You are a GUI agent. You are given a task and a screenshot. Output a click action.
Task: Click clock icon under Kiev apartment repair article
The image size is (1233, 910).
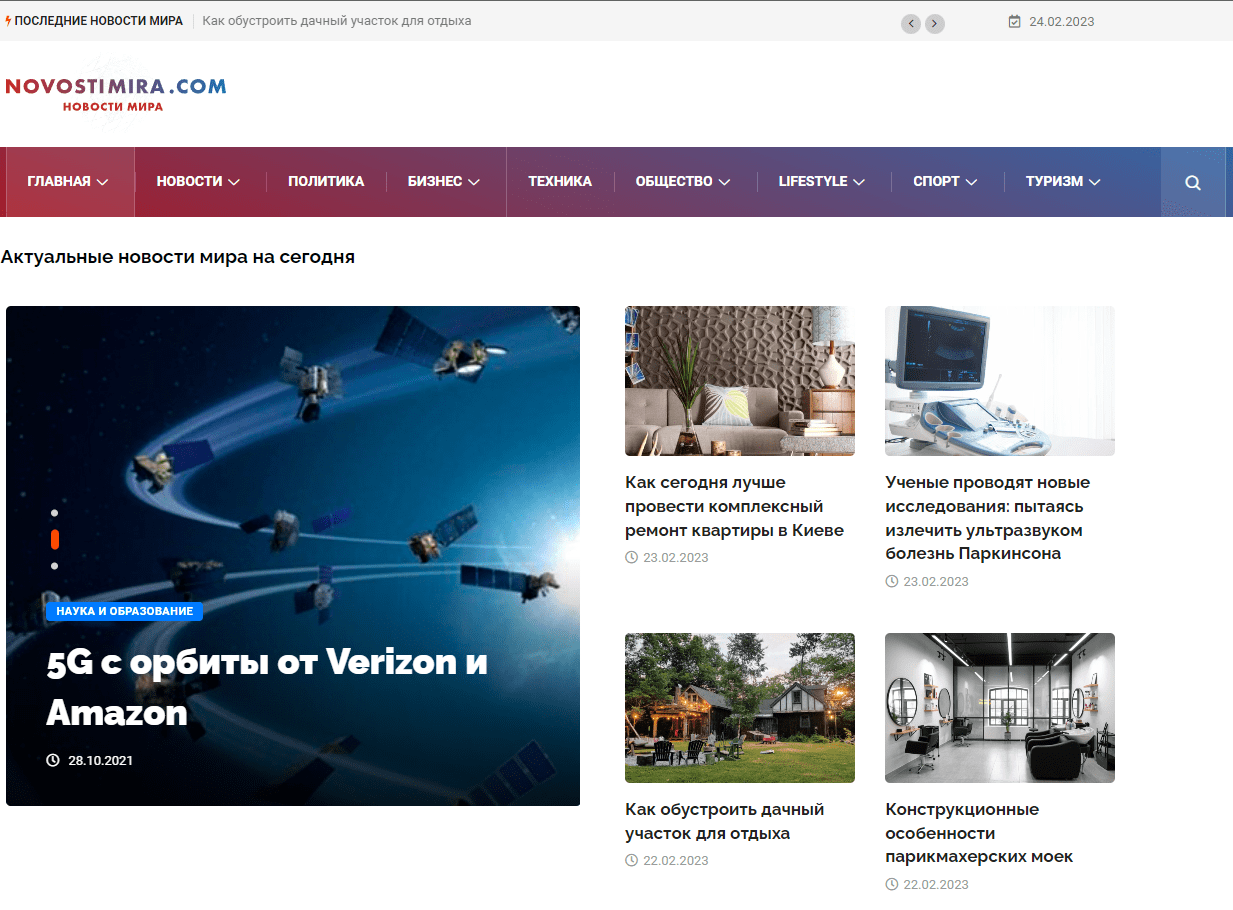(631, 557)
